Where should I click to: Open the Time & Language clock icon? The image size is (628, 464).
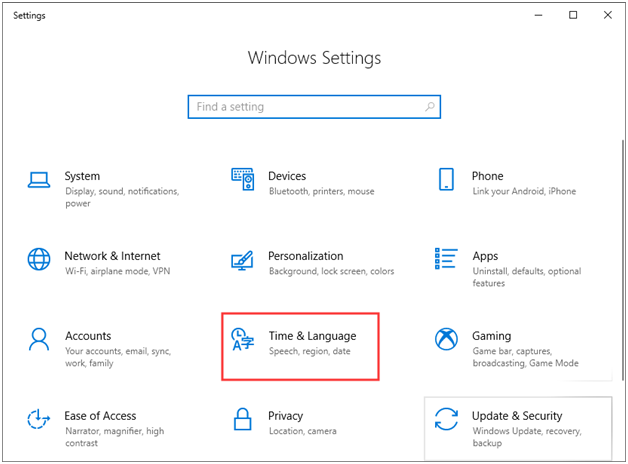click(242, 339)
